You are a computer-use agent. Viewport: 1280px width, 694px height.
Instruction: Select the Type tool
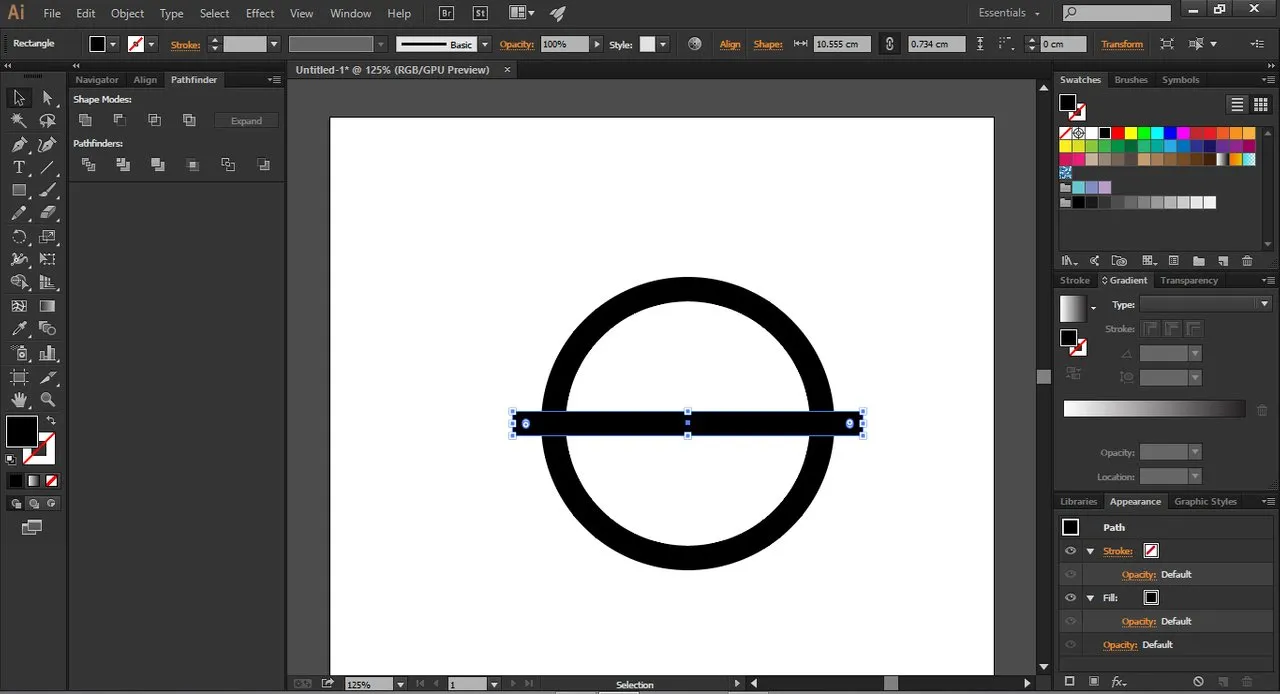tap(19, 167)
